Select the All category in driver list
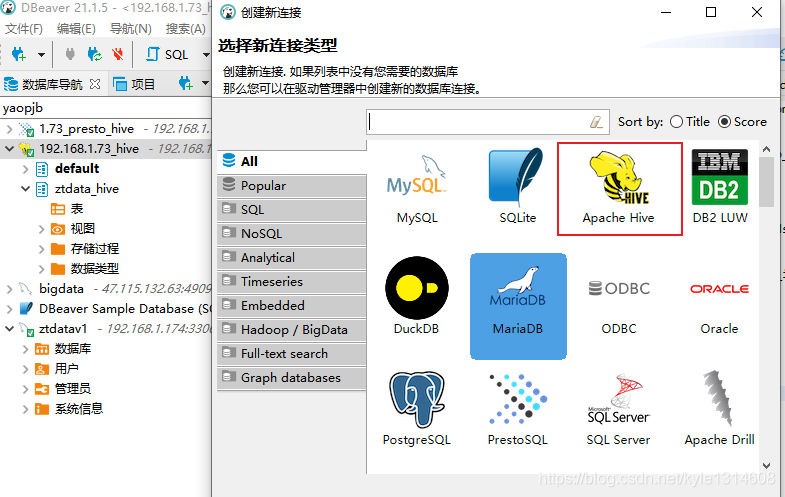This screenshot has width=785, height=497. [292, 161]
